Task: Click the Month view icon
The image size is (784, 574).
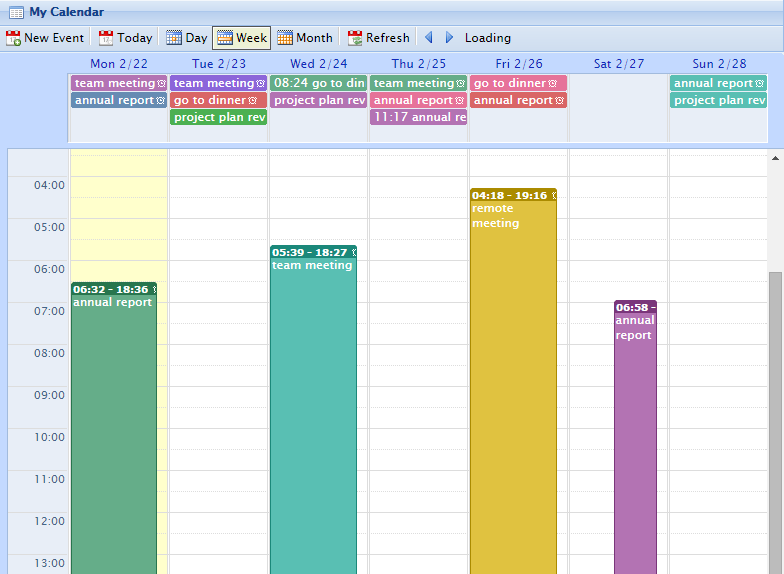Action: click(x=285, y=38)
